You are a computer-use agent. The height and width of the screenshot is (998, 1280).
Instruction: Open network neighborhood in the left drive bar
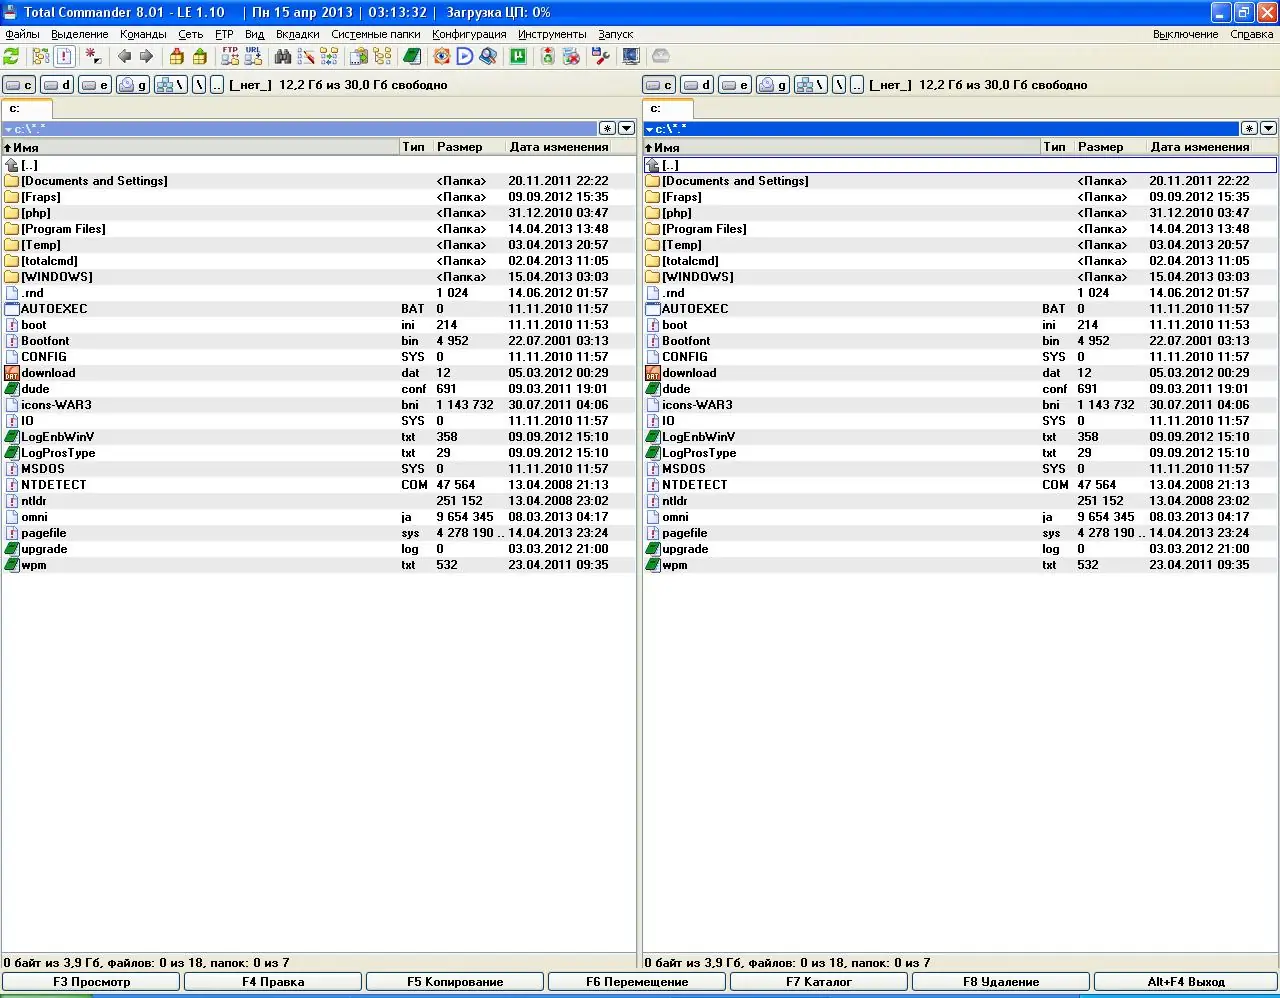(x=170, y=85)
